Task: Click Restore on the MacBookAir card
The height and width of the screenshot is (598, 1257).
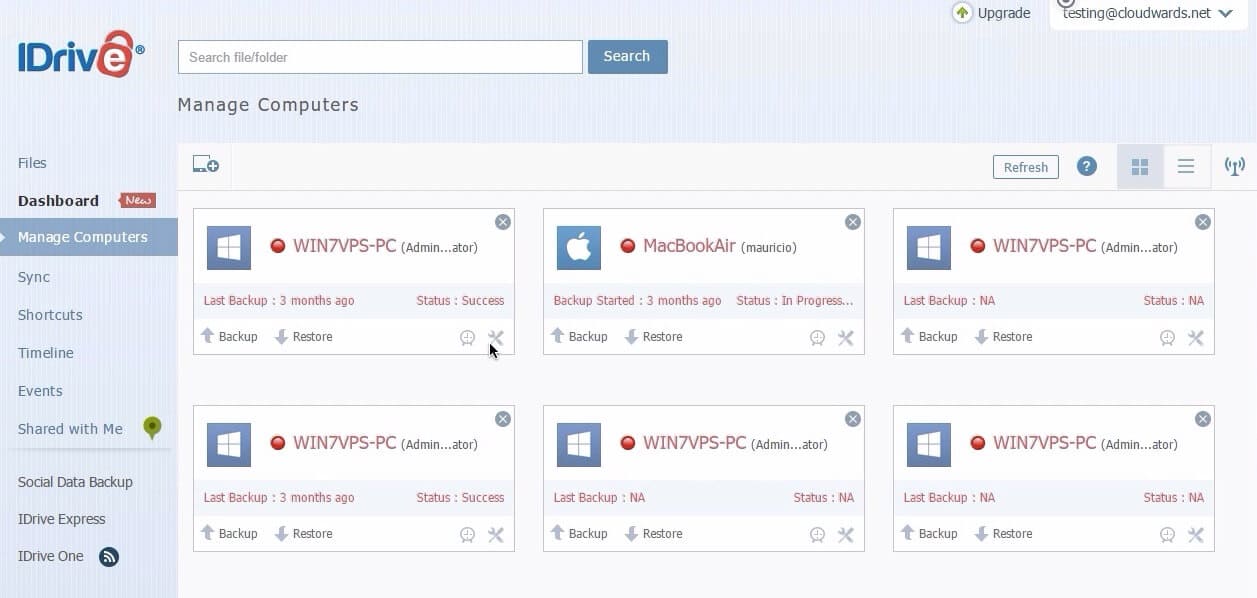Action: [x=653, y=337]
